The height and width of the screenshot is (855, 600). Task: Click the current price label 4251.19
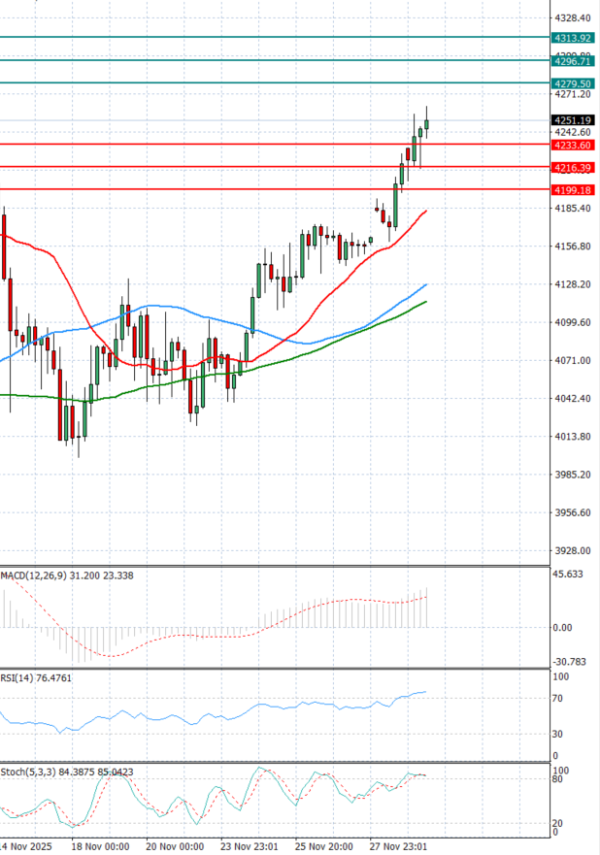[574, 120]
